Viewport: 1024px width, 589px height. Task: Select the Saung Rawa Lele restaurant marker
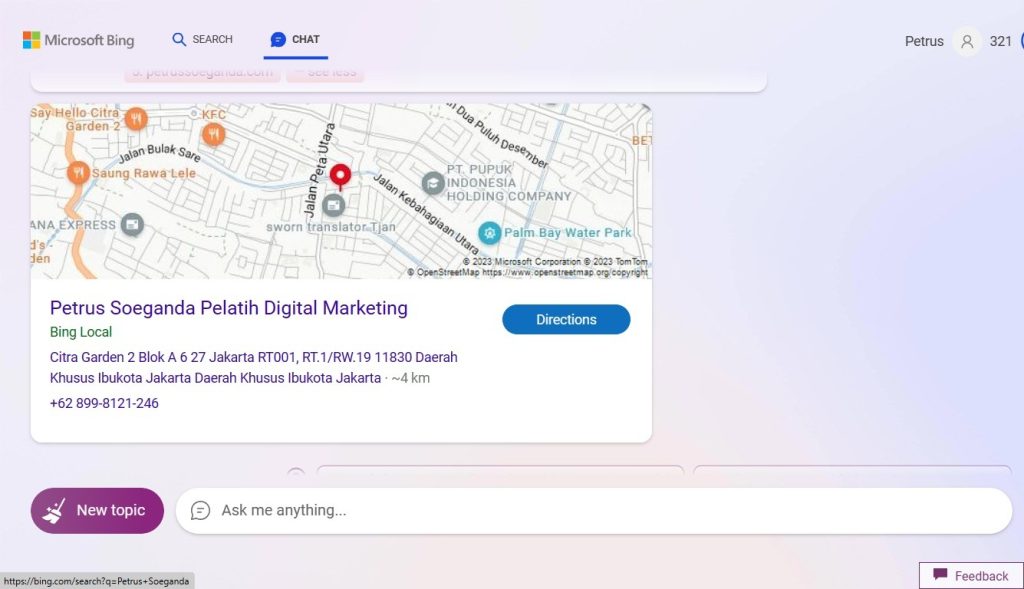click(x=78, y=173)
